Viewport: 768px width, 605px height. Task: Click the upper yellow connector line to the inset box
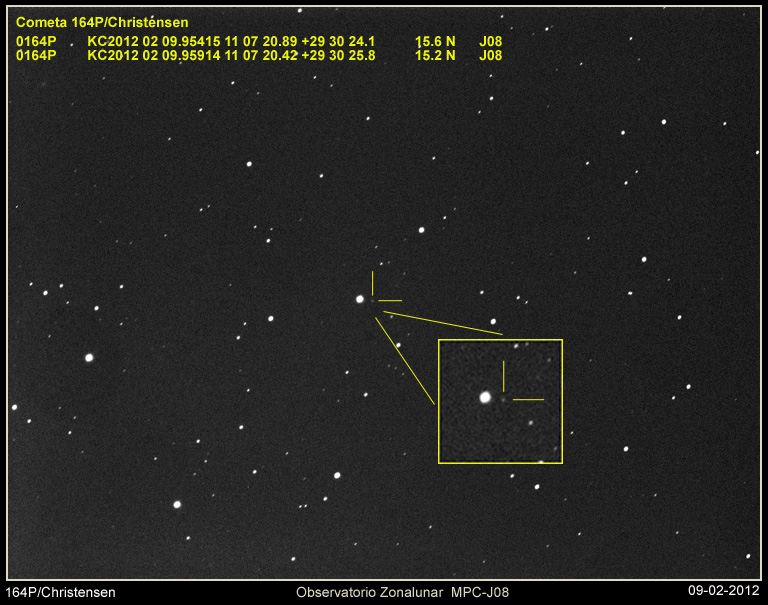tap(443, 323)
